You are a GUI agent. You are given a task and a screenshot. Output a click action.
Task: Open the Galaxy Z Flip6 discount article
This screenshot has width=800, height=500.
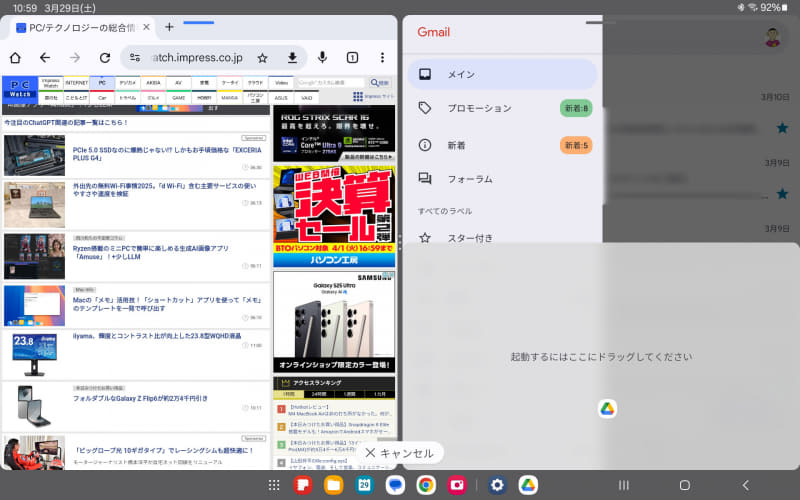(140, 398)
